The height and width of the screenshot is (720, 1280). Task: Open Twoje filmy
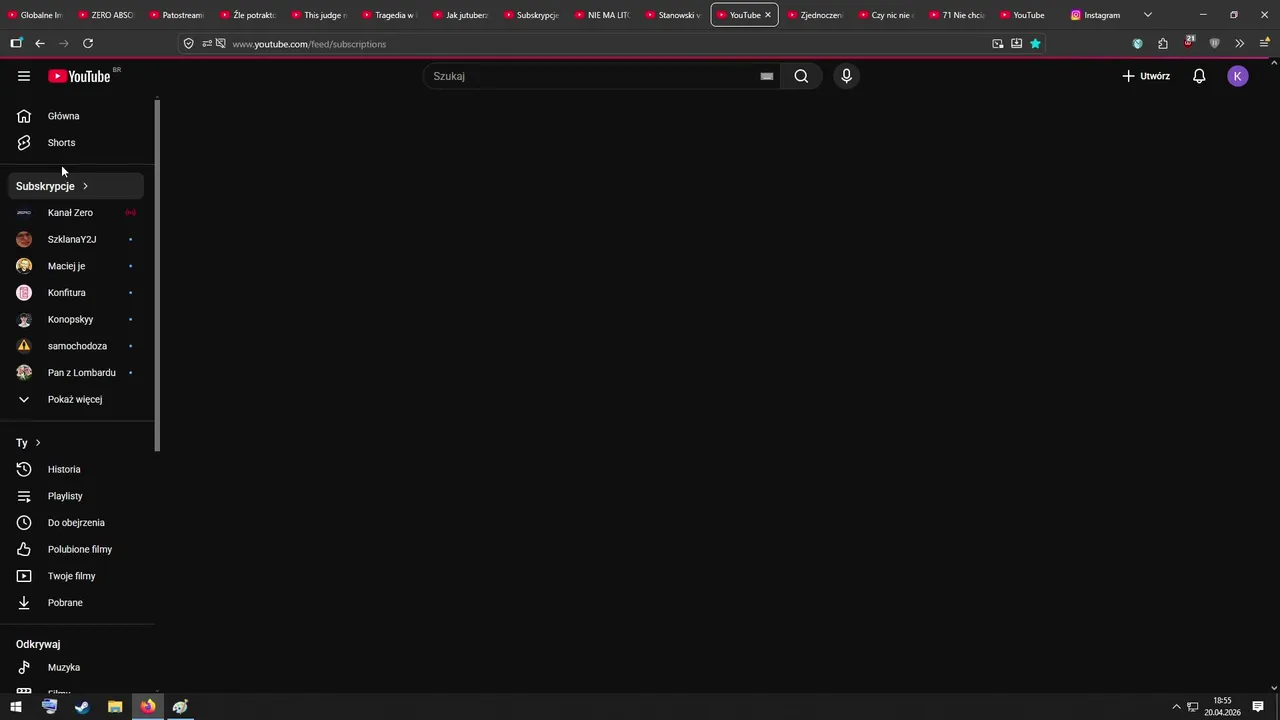click(76, 576)
